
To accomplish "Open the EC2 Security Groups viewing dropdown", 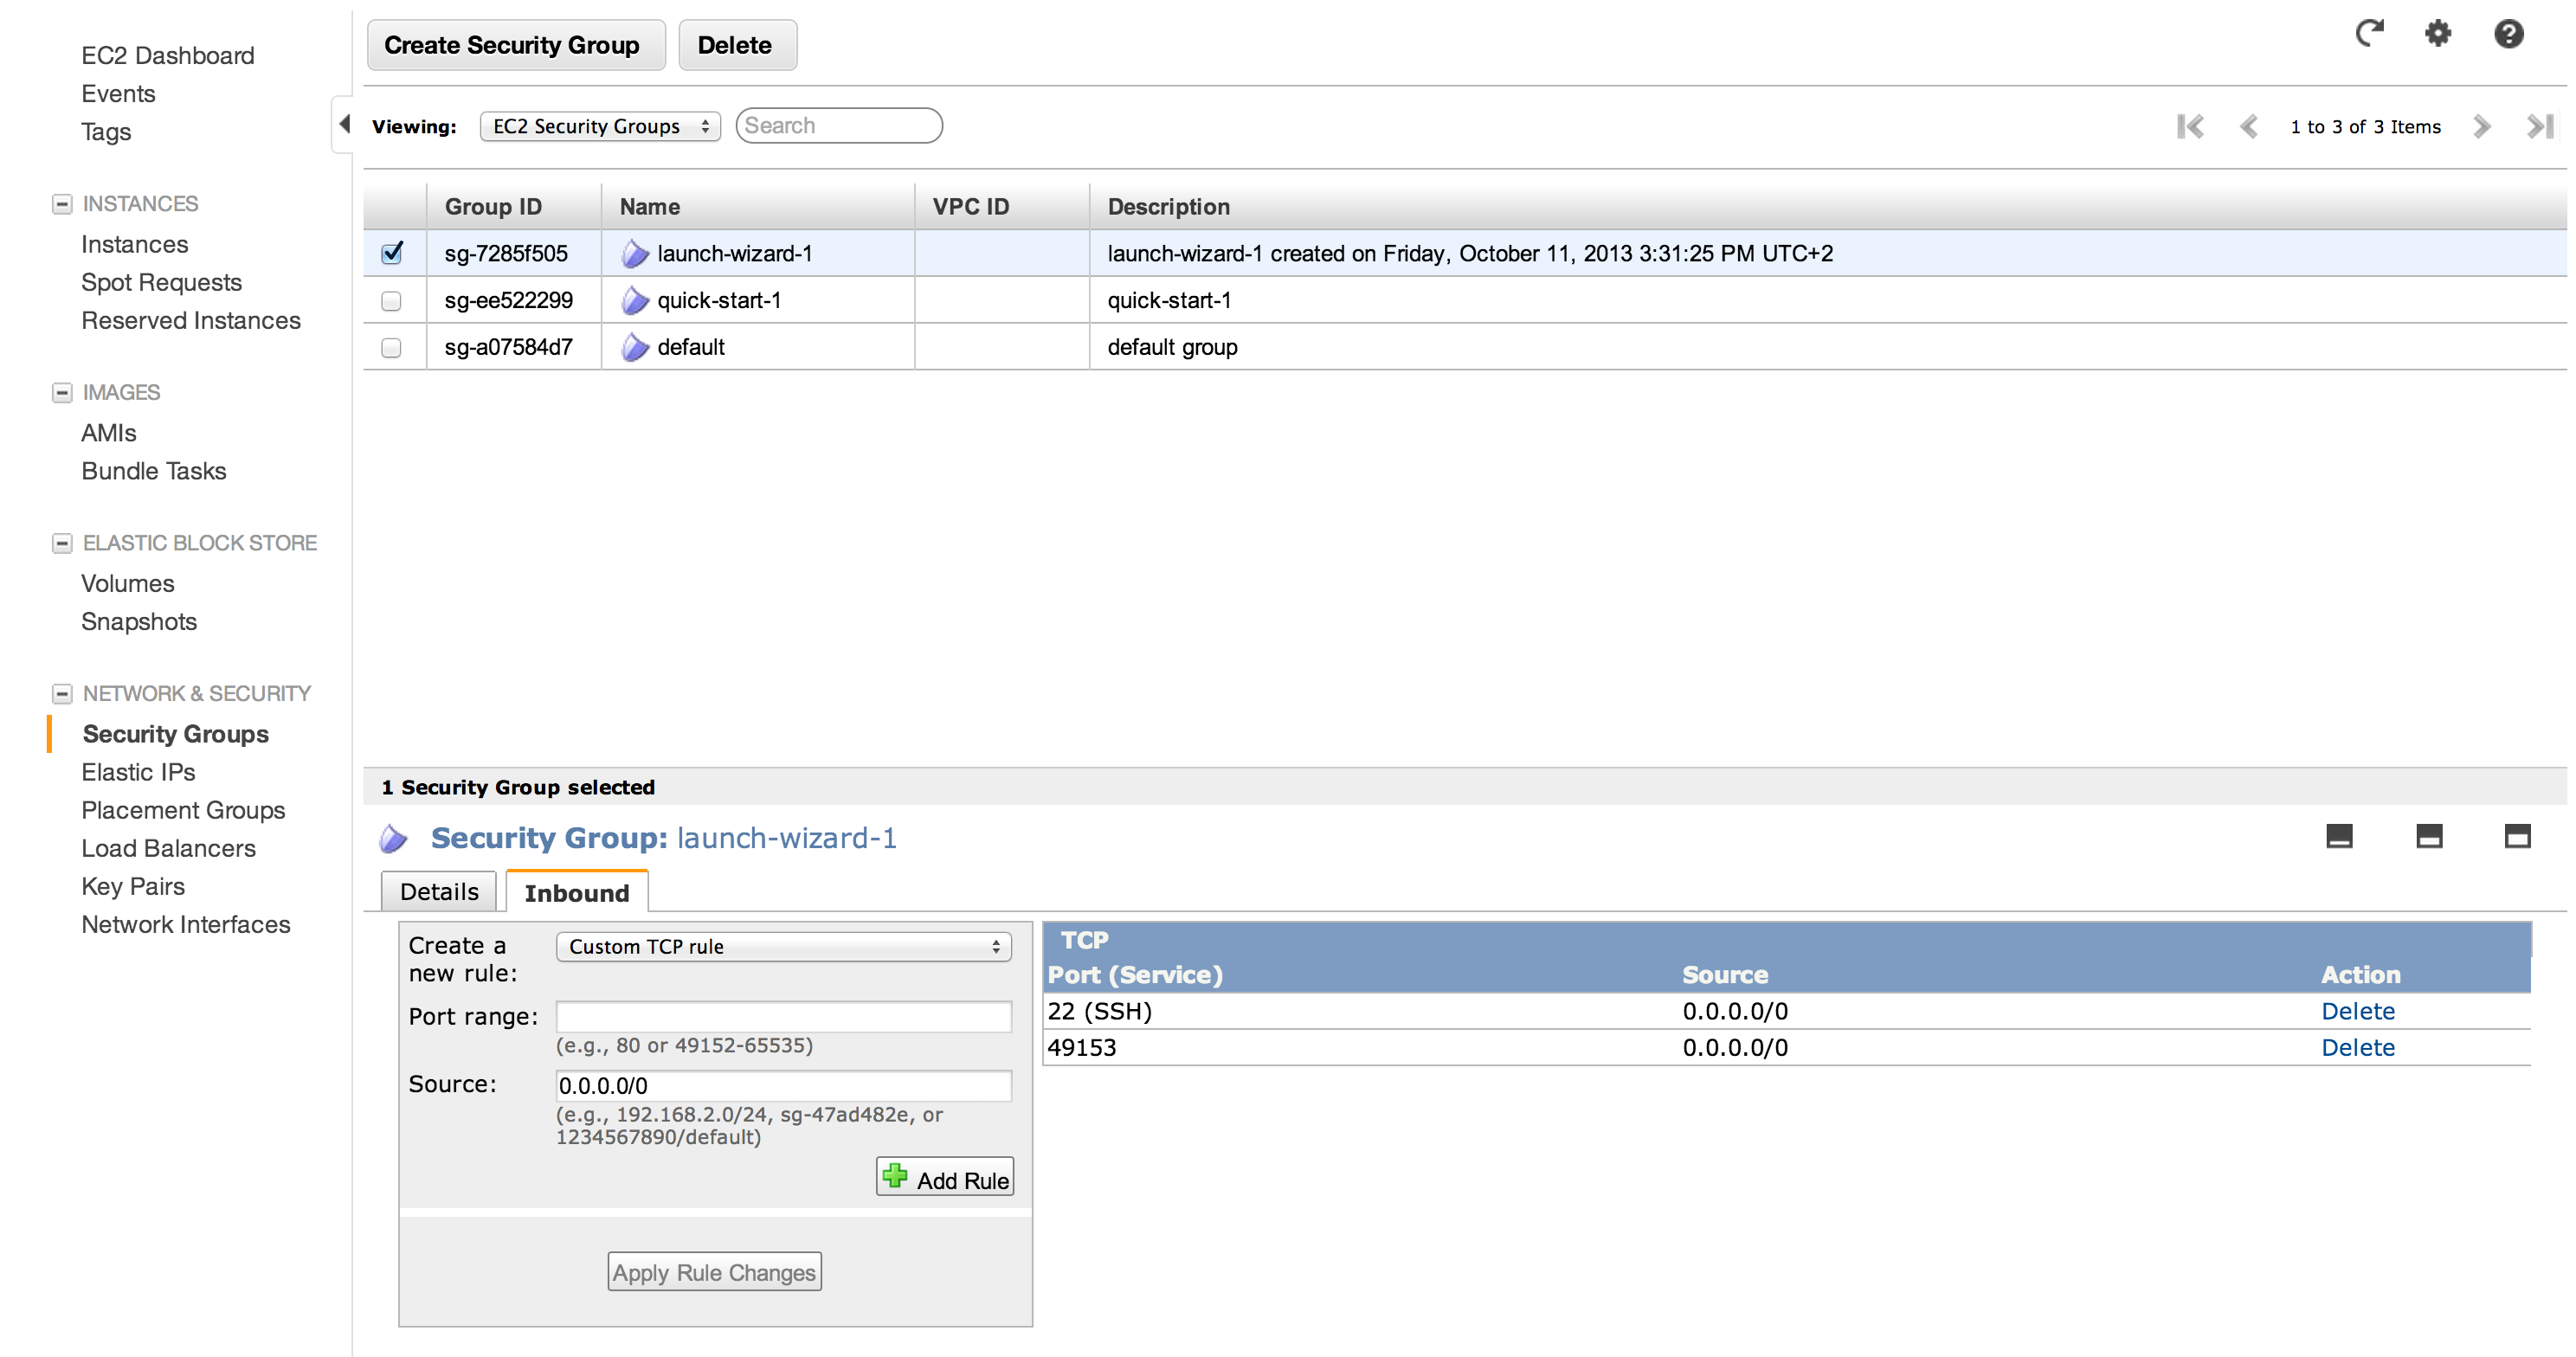I will [599, 126].
